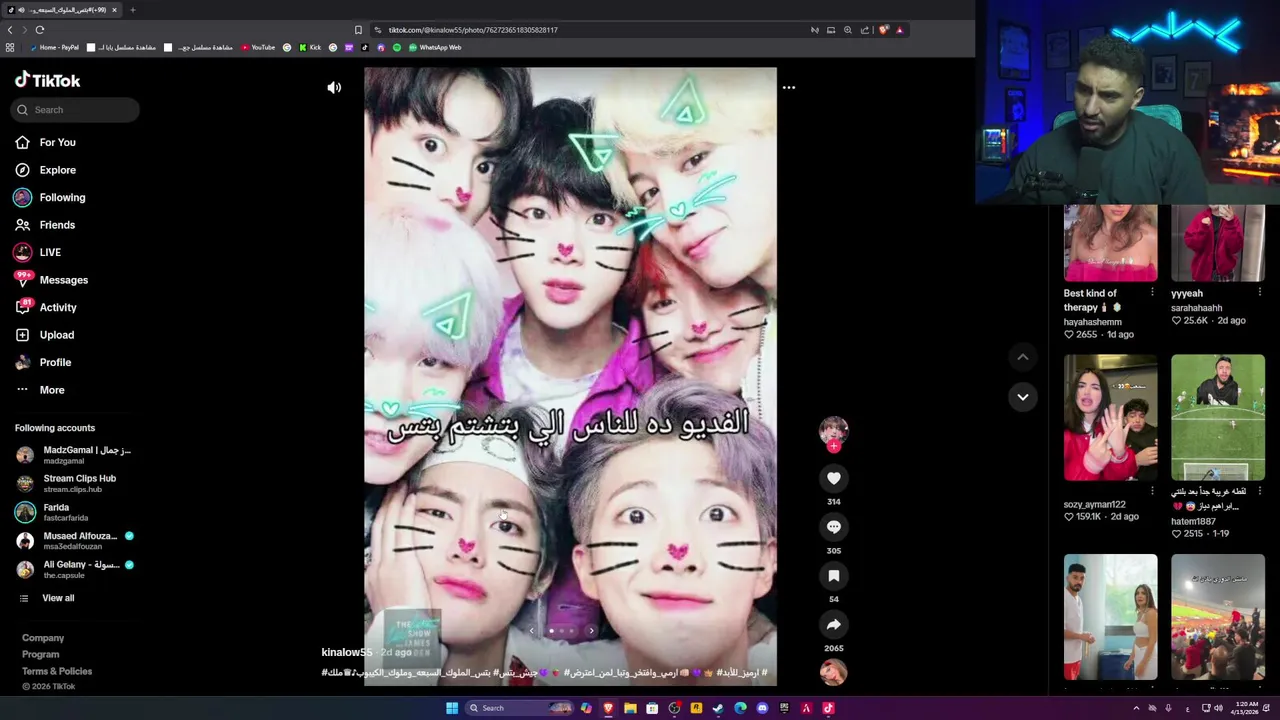Open Steam from the taskbar
The image size is (1280, 720).
tap(718, 708)
